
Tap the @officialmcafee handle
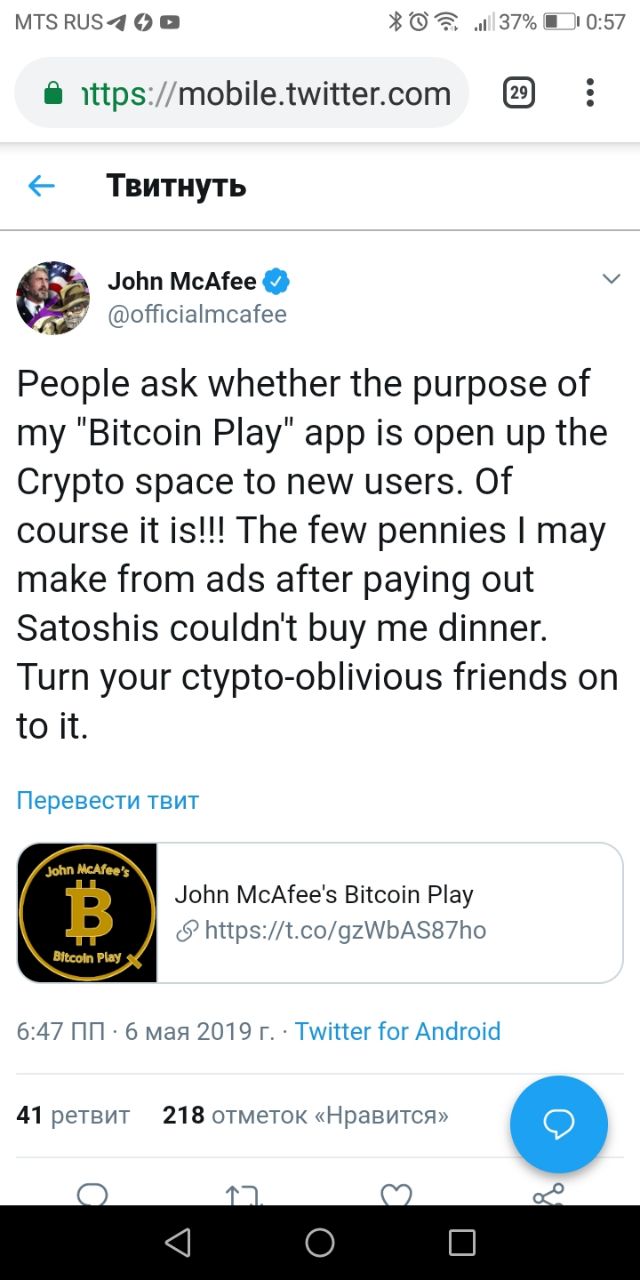pos(197,314)
